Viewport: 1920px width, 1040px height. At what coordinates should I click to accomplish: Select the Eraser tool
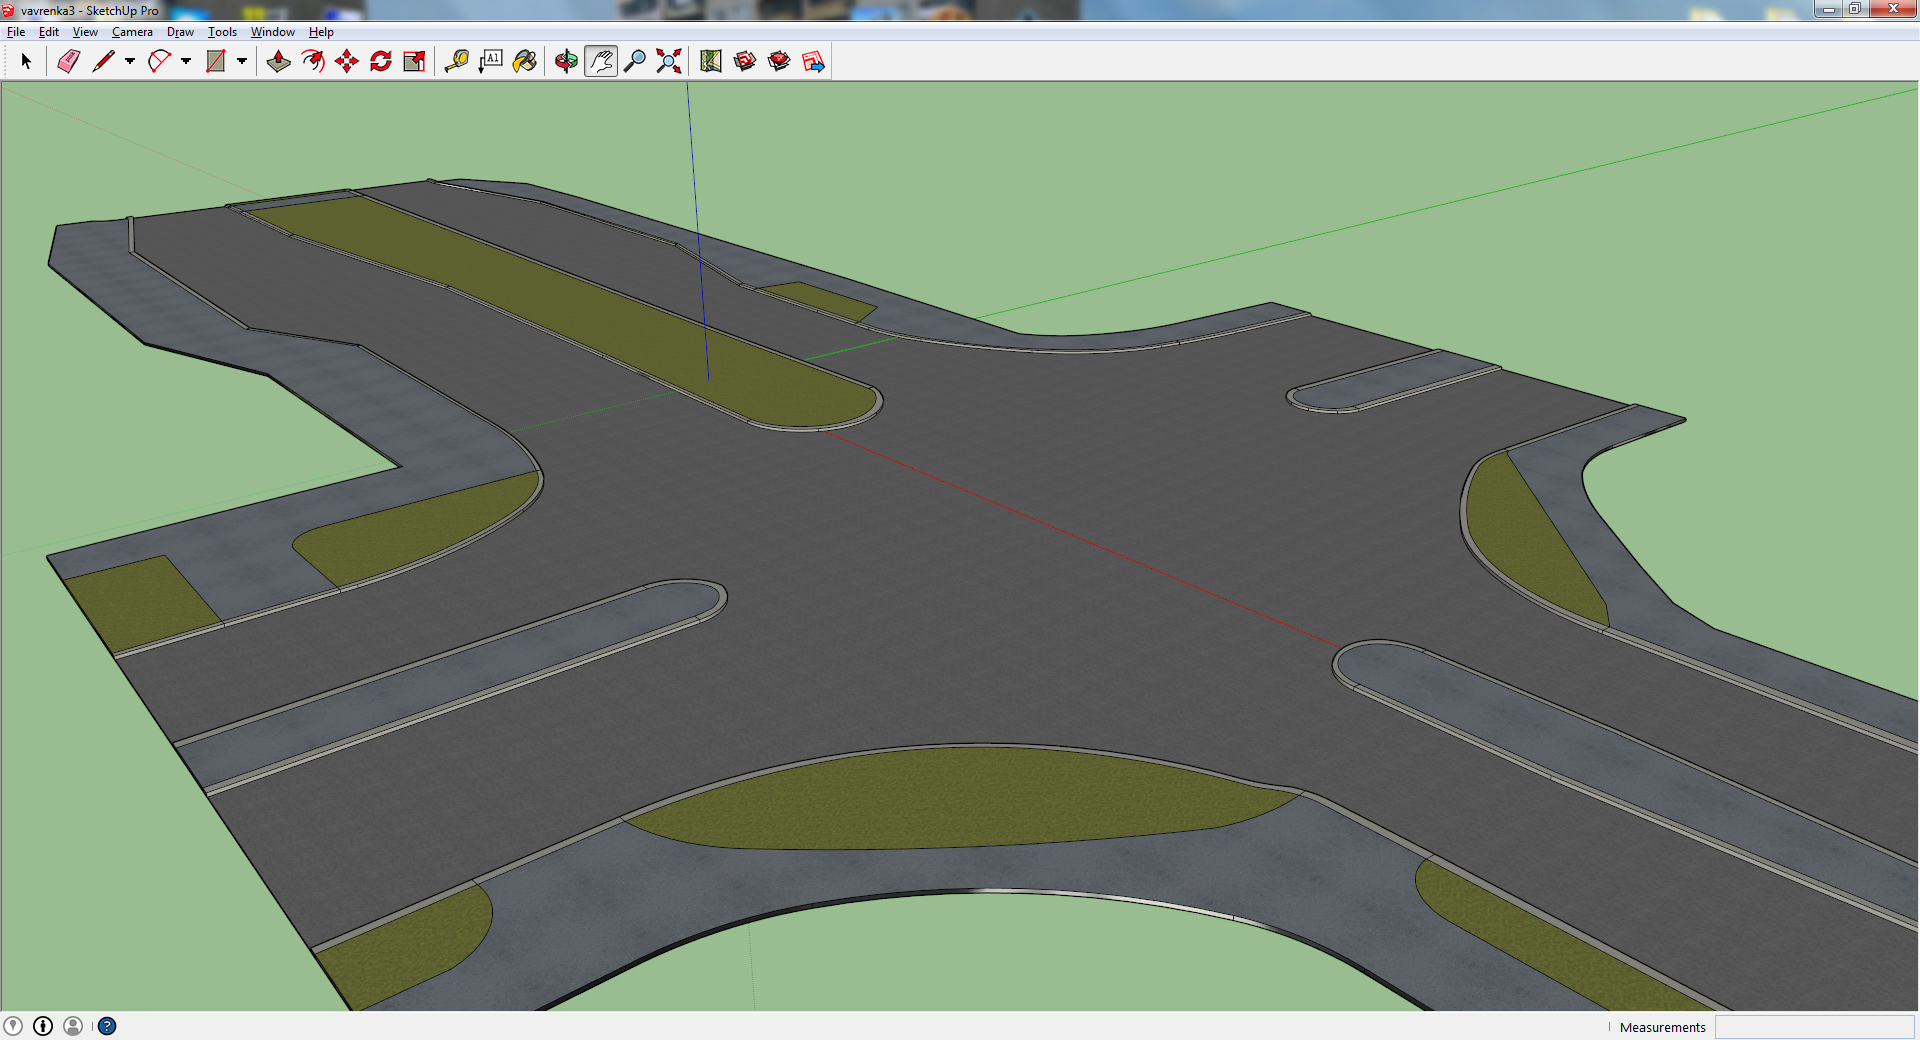68,62
